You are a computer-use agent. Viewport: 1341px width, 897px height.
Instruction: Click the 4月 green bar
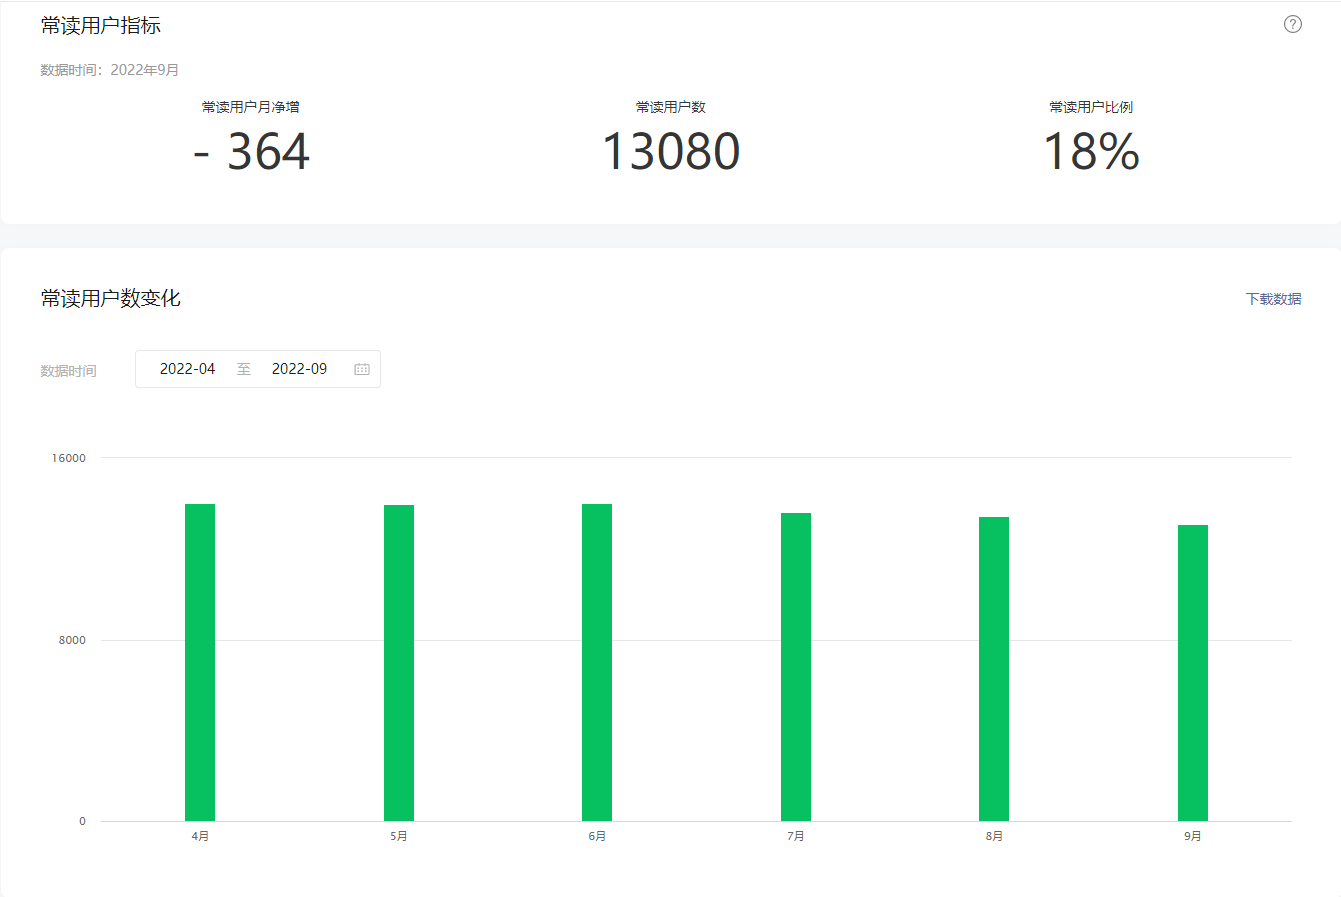coord(200,662)
